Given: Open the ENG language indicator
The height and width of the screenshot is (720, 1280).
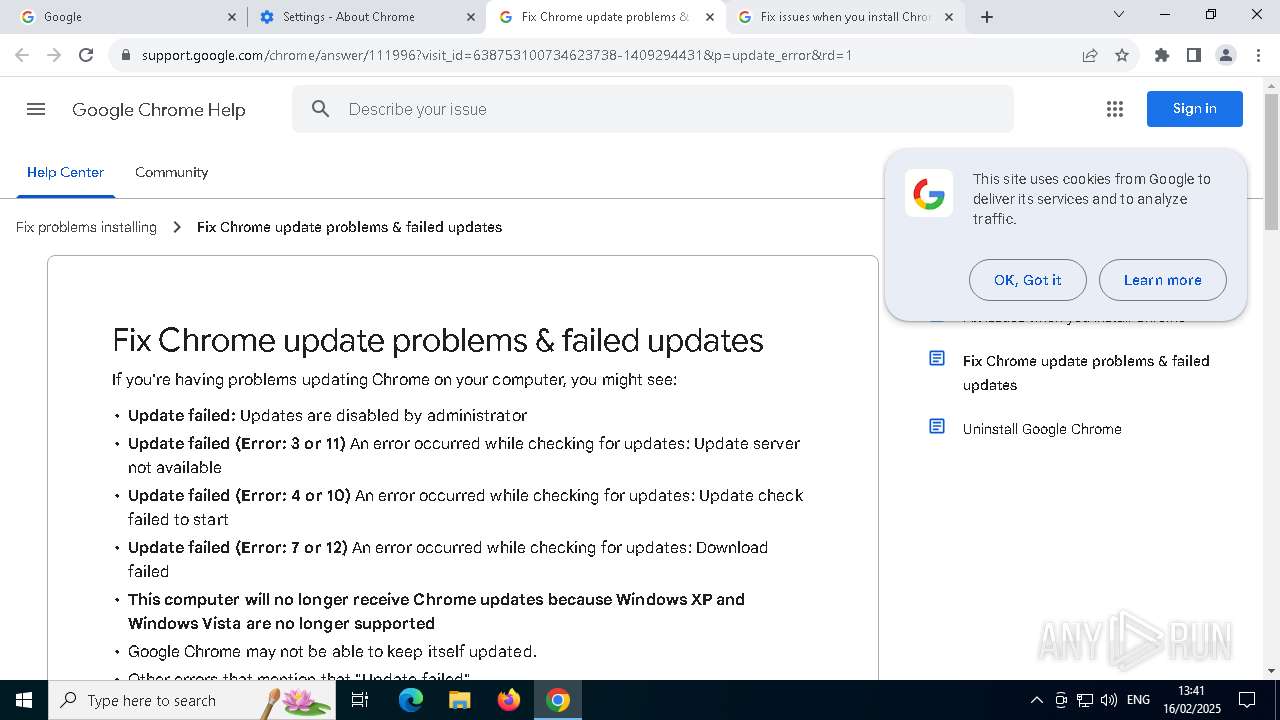Looking at the screenshot, I should 1138,700.
